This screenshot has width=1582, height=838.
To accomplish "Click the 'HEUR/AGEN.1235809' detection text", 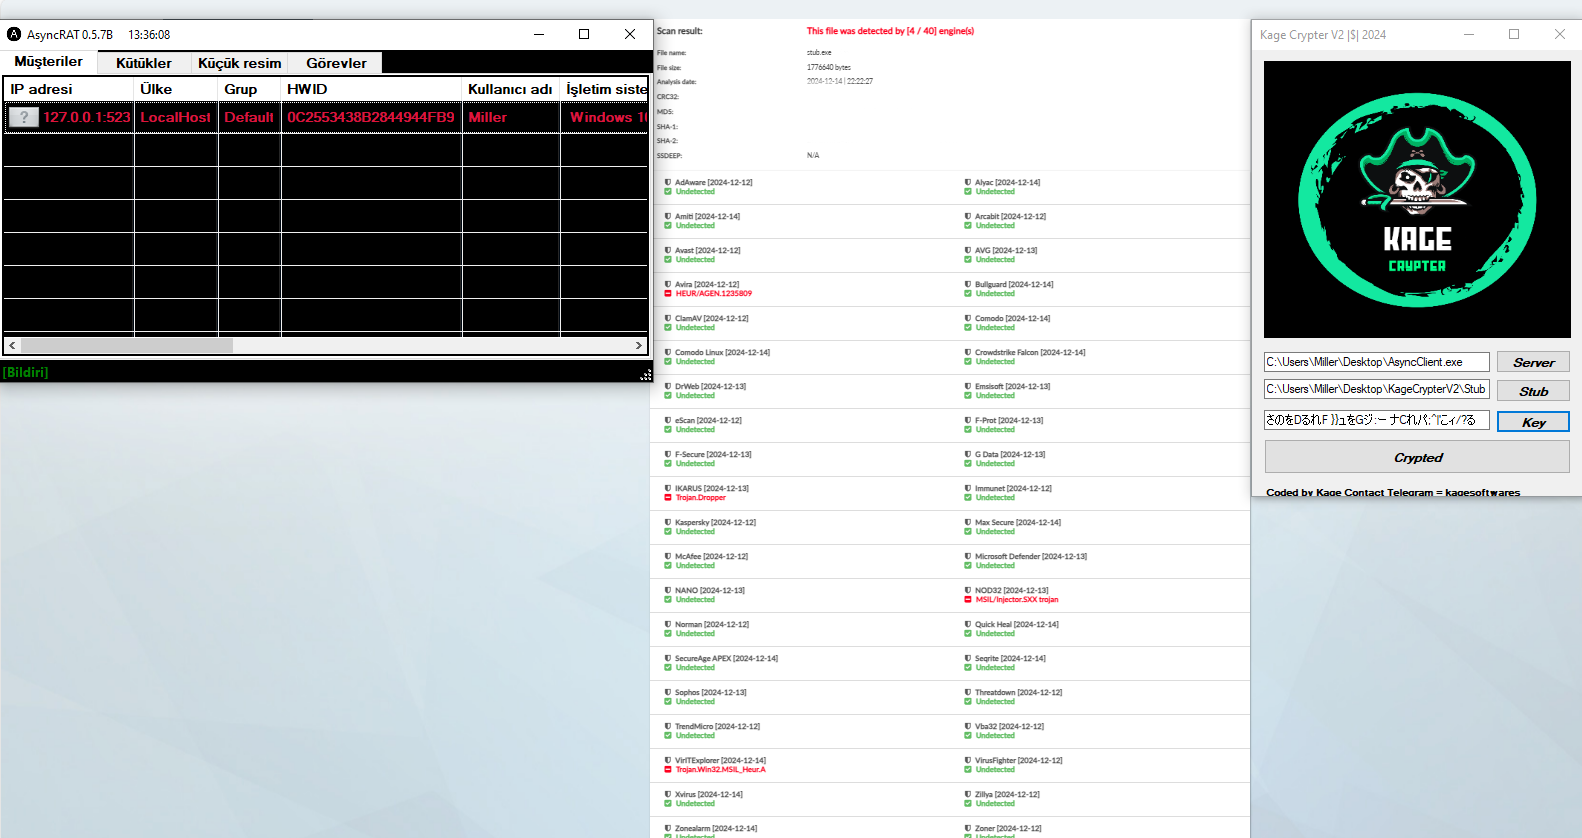I will coord(714,293).
